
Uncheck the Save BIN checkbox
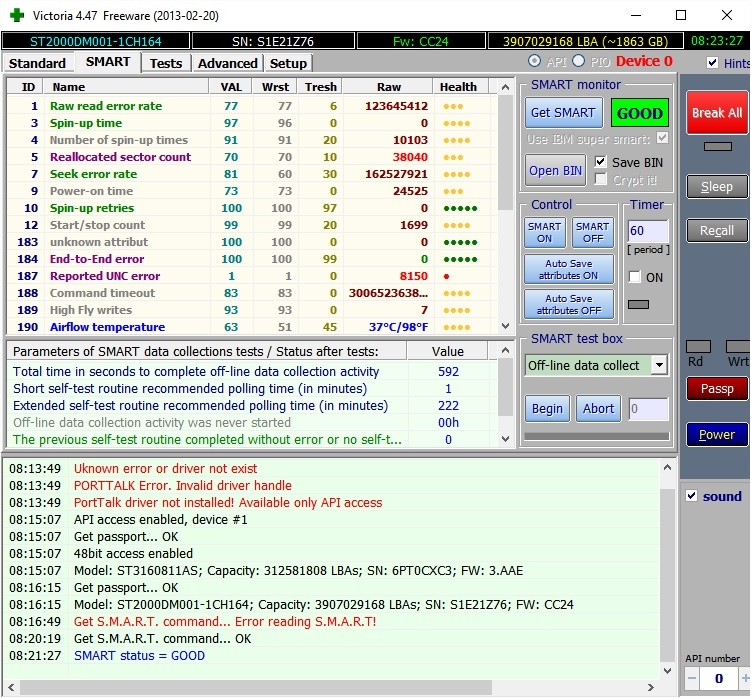[600, 162]
